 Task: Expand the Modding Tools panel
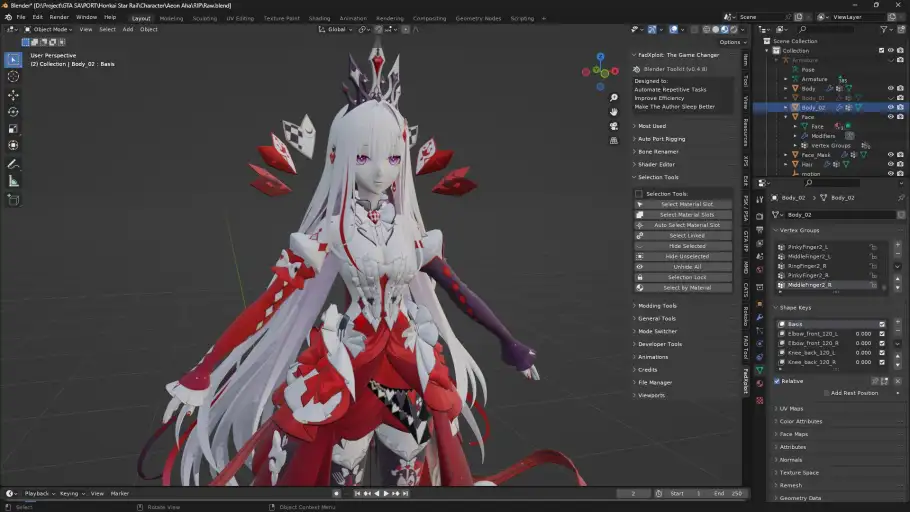point(657,306)
